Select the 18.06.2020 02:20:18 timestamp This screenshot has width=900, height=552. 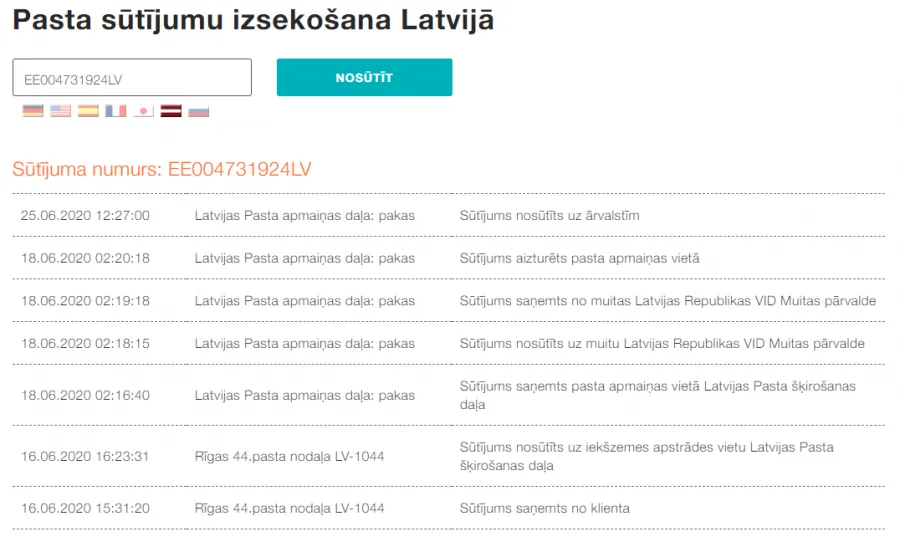tap(85, 258)
